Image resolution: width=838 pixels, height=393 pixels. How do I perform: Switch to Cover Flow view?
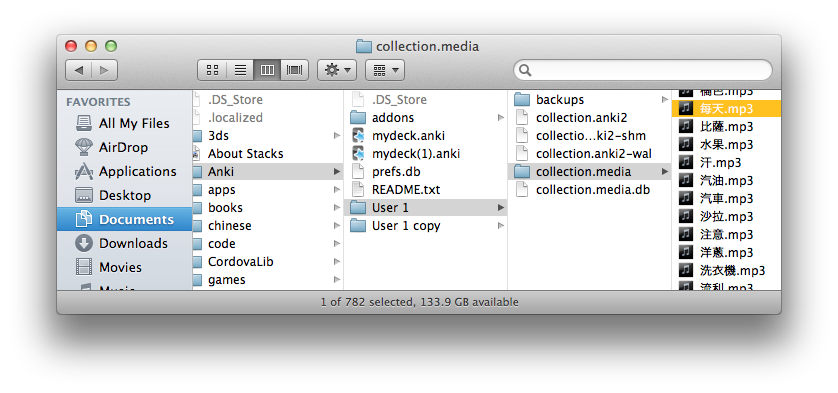[x=294, y=70]
